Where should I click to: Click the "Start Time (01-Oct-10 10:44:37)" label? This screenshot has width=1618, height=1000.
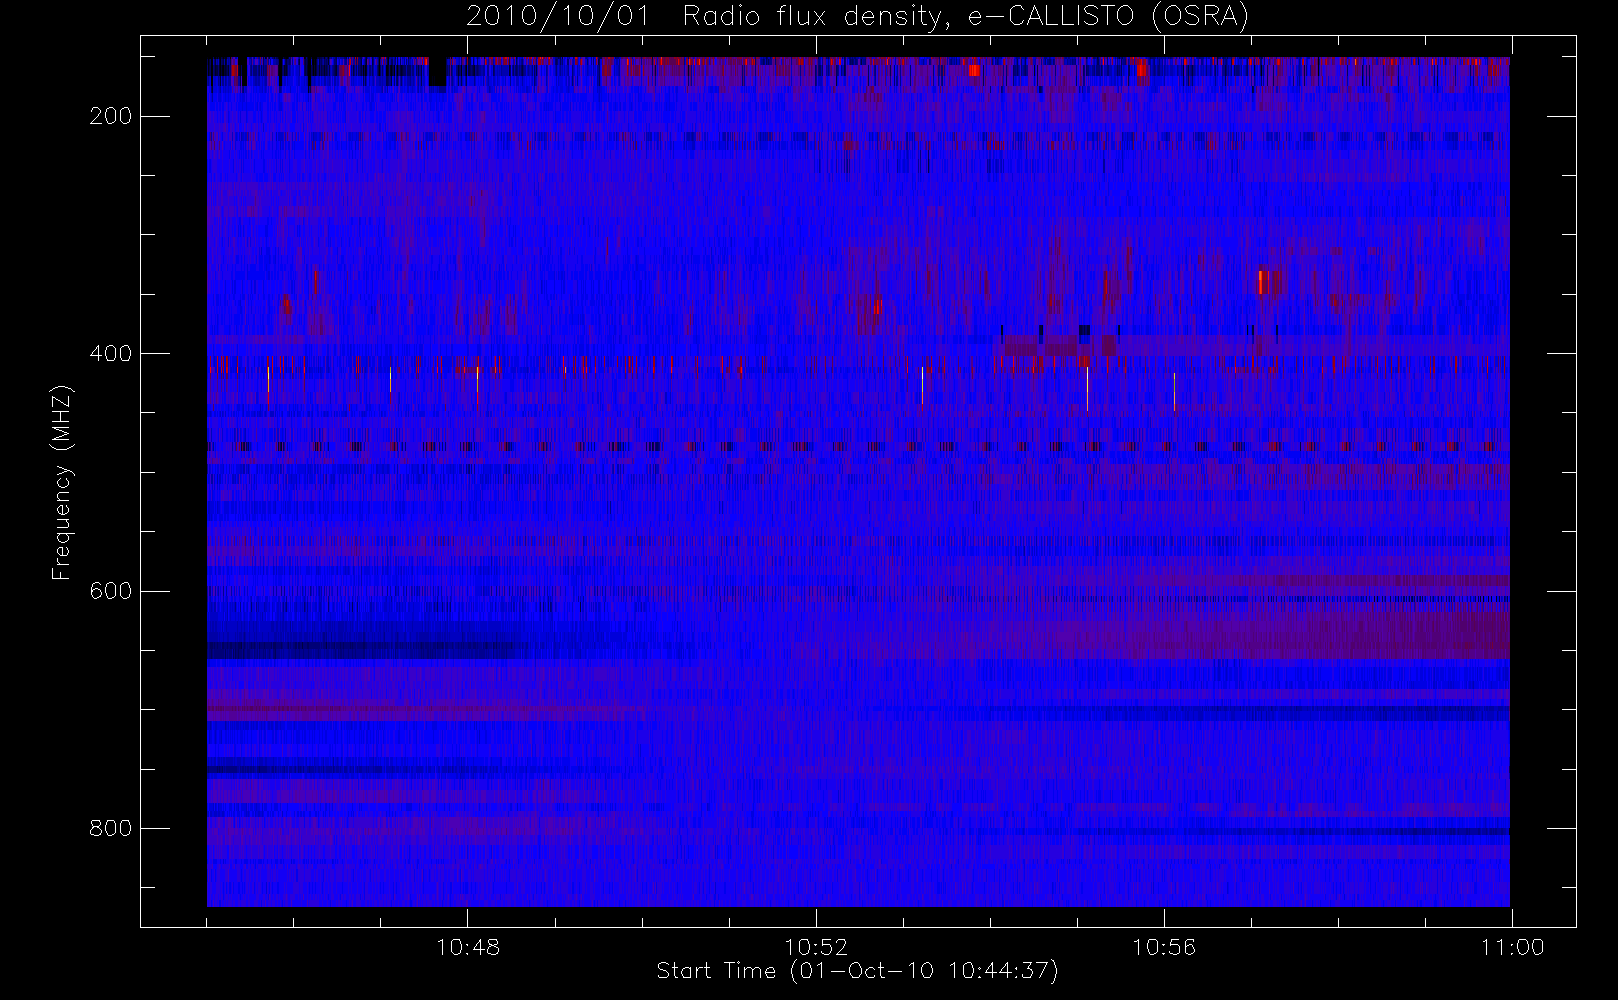(x=857, y=971)
